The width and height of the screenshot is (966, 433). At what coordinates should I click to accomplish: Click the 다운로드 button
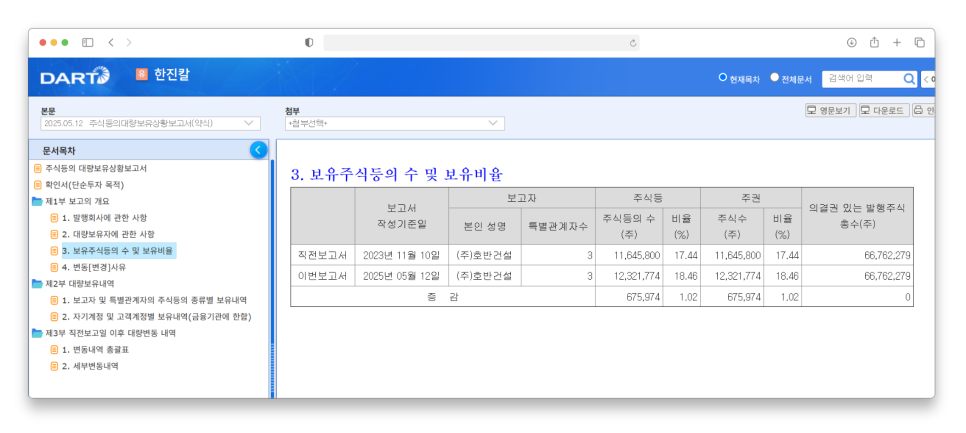coord(883,110)
